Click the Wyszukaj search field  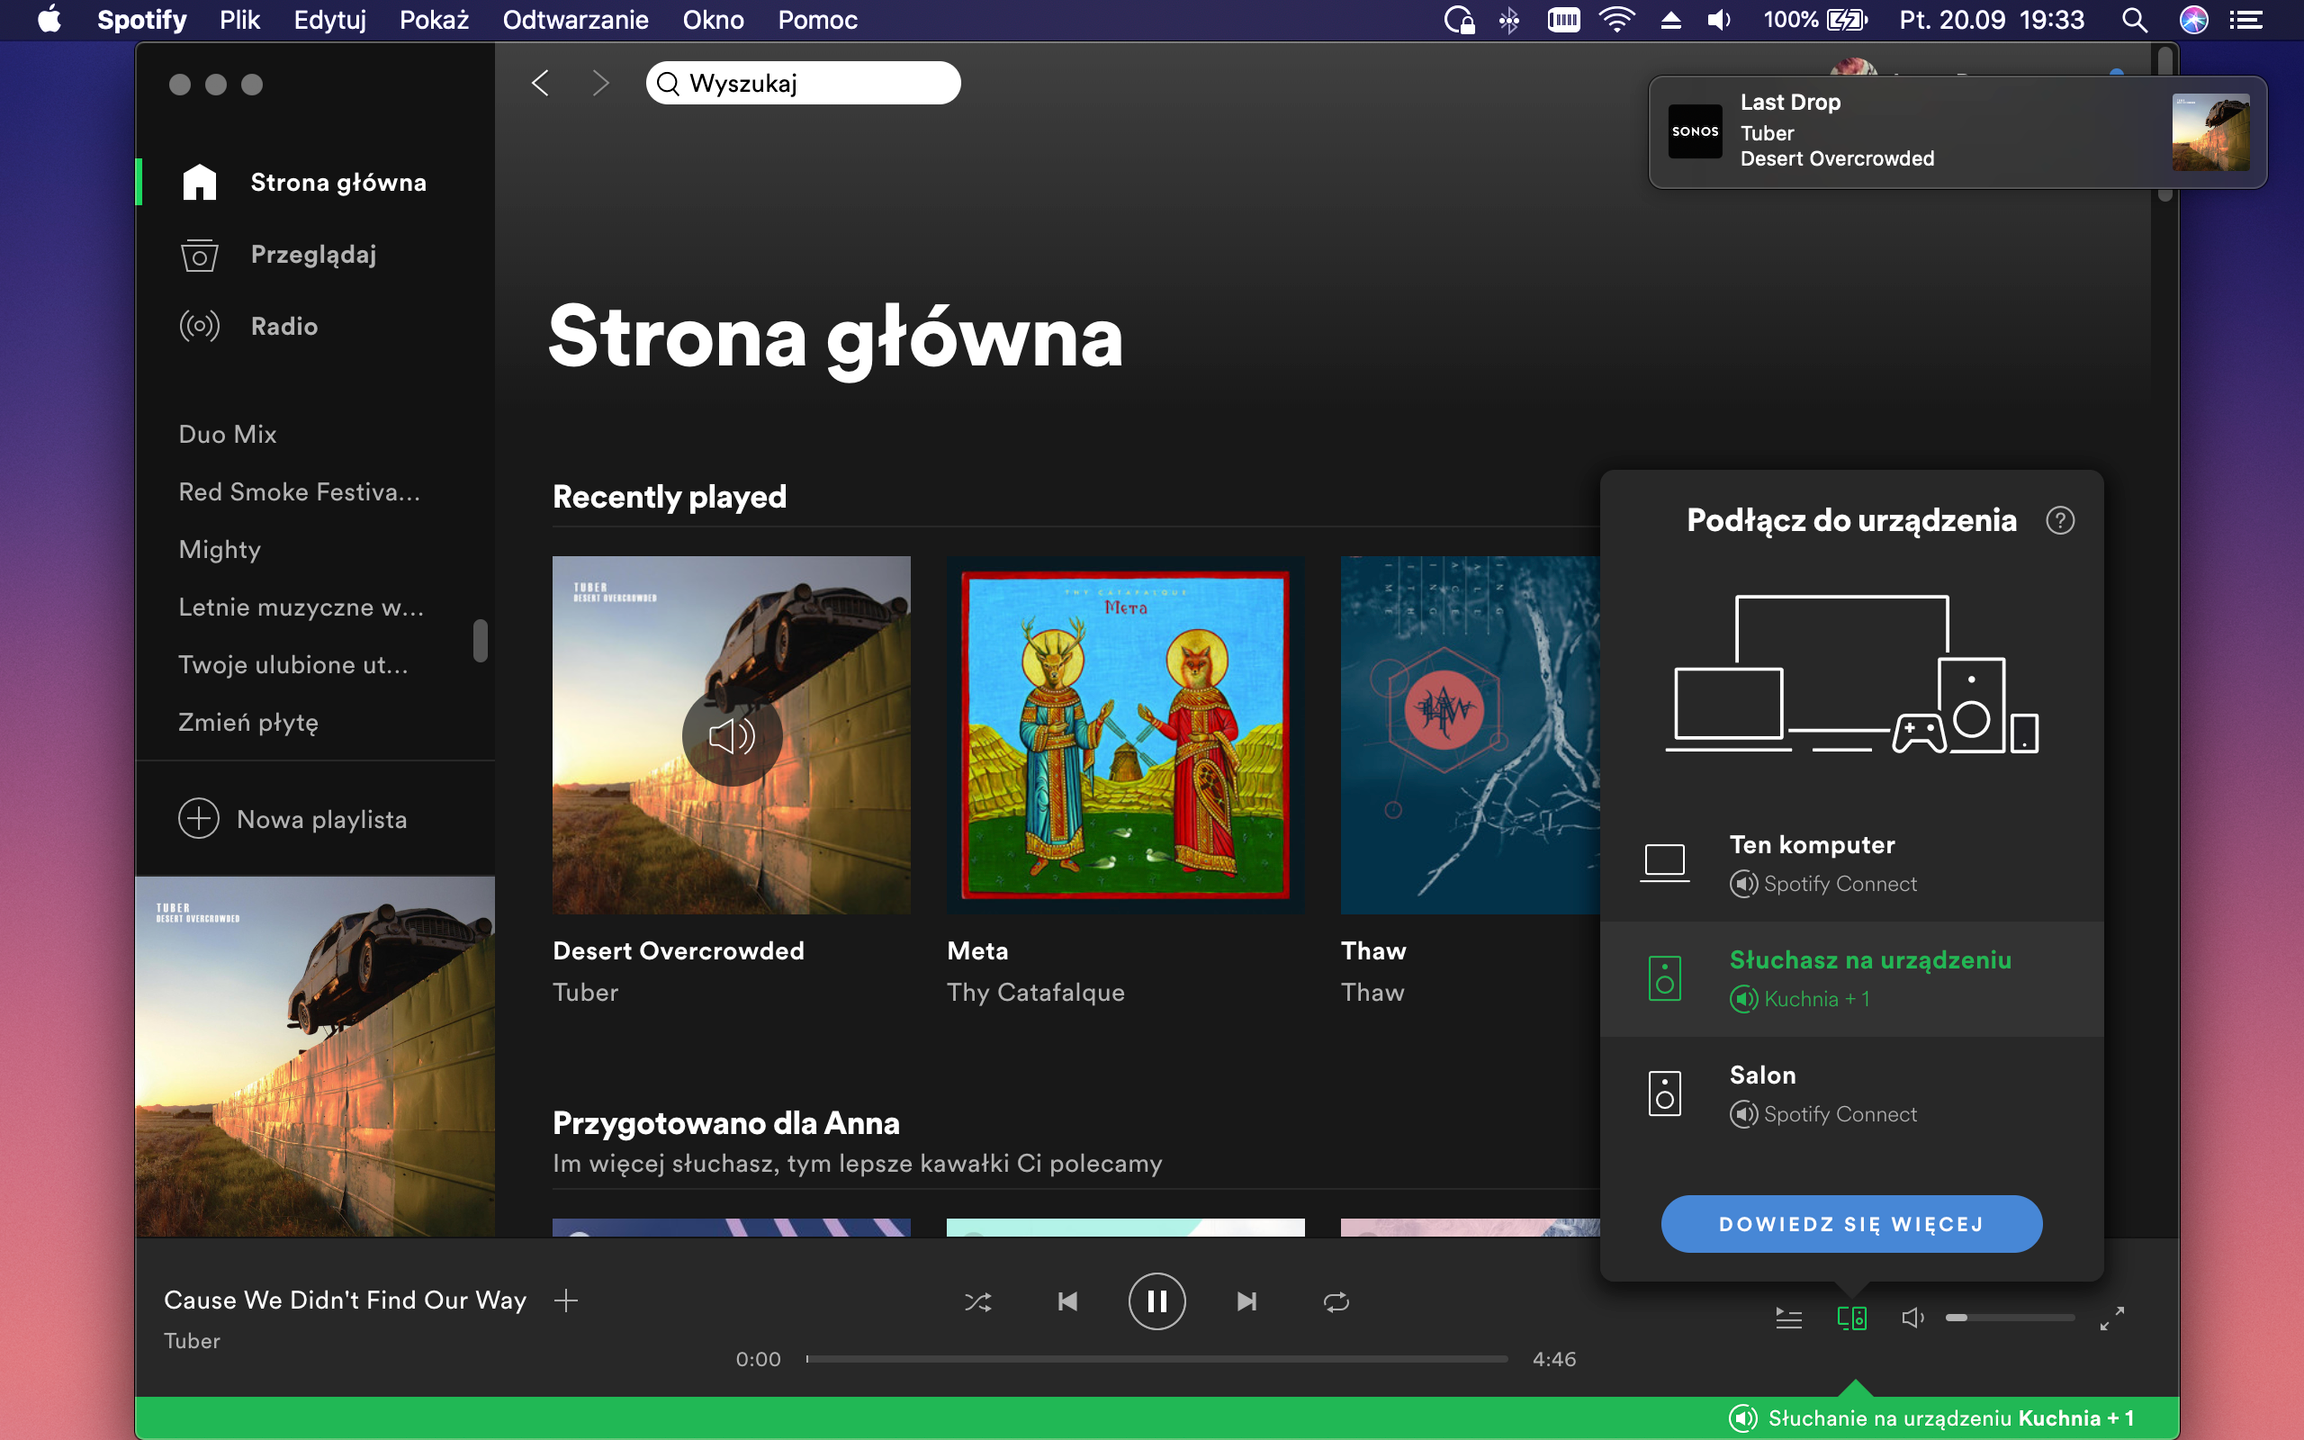pyautogui.click(x=803, y=83)
